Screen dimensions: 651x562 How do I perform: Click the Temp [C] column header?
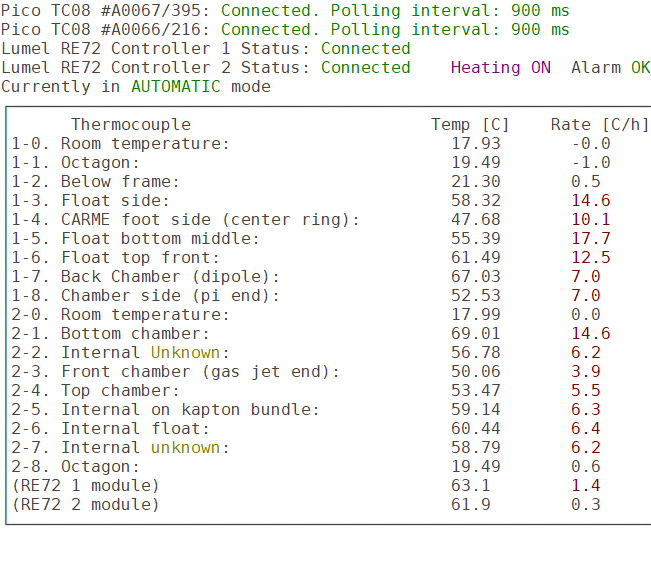tap(470, 124)
